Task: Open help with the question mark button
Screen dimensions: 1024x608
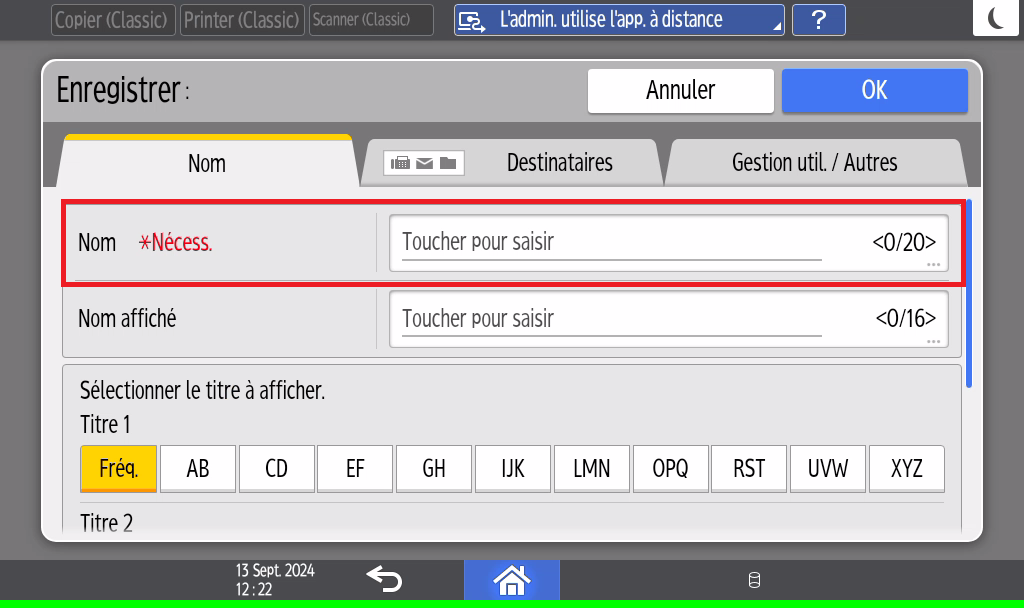Action: (x=818, y=20)
